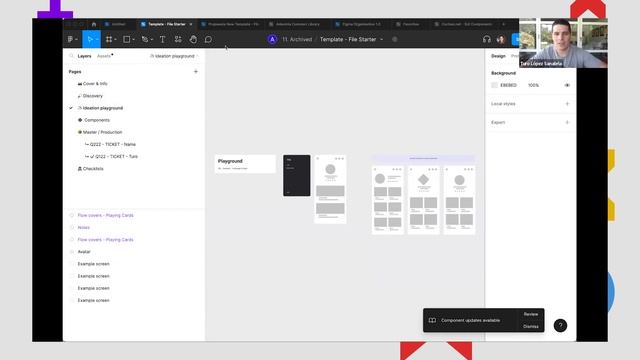Click the Local styles label
Viewport: 640px width, 360px height.
click(503, 104)
